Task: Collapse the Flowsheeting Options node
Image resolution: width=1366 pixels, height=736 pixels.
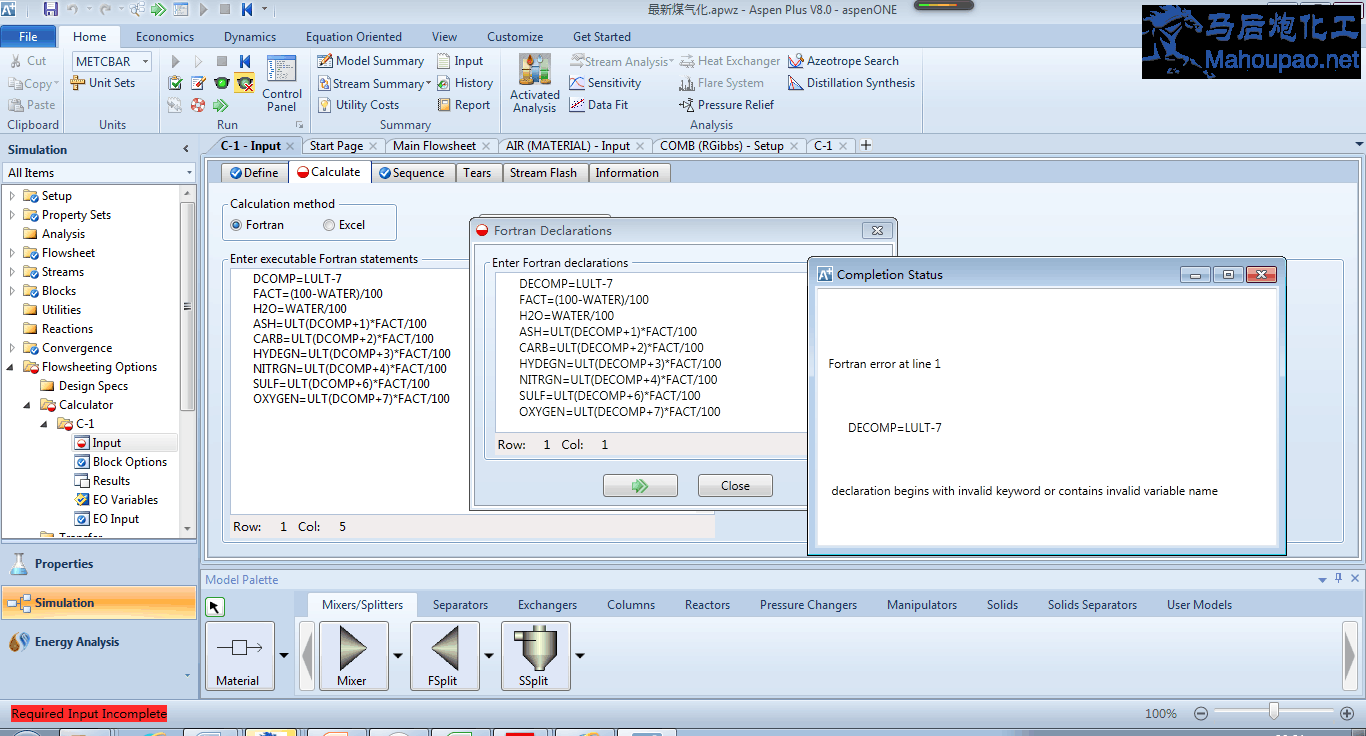Action: [12, 367]
